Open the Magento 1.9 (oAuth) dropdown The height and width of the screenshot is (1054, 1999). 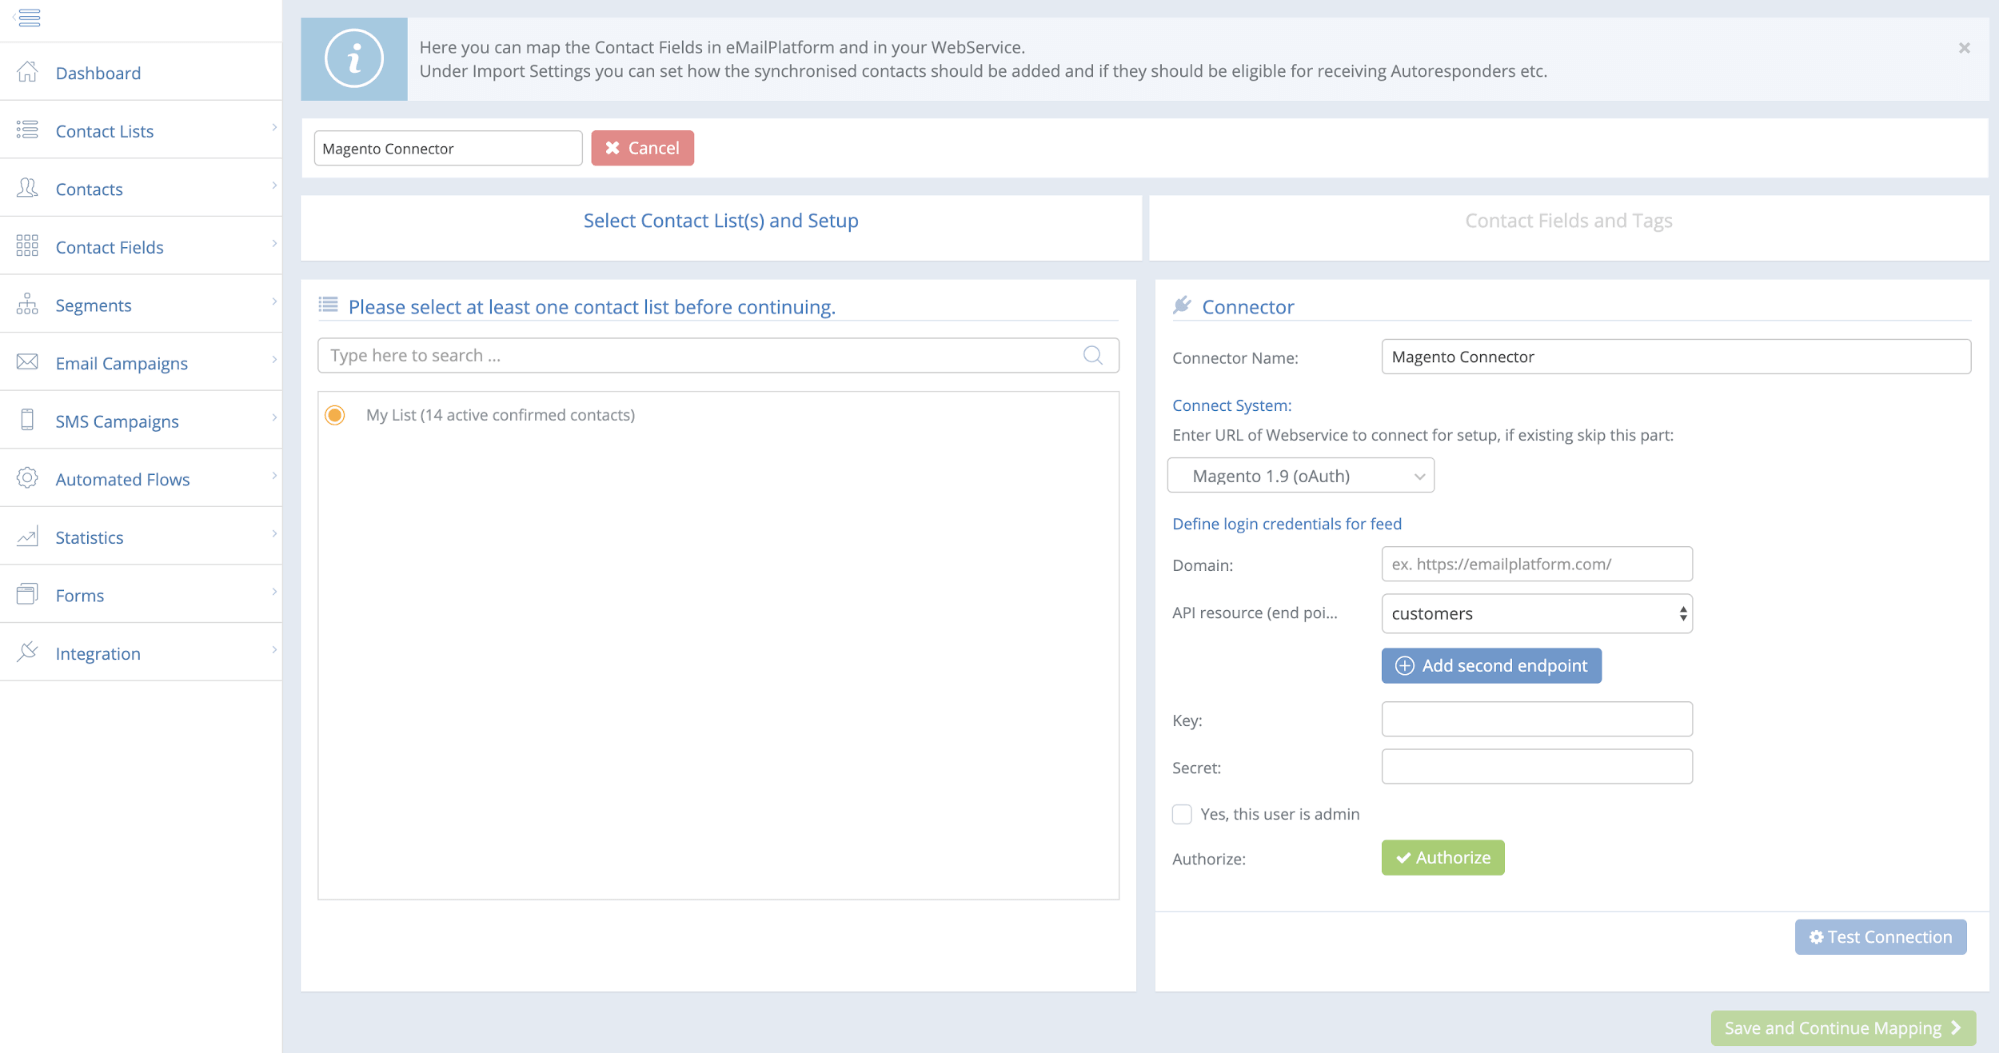[1301, 476]
